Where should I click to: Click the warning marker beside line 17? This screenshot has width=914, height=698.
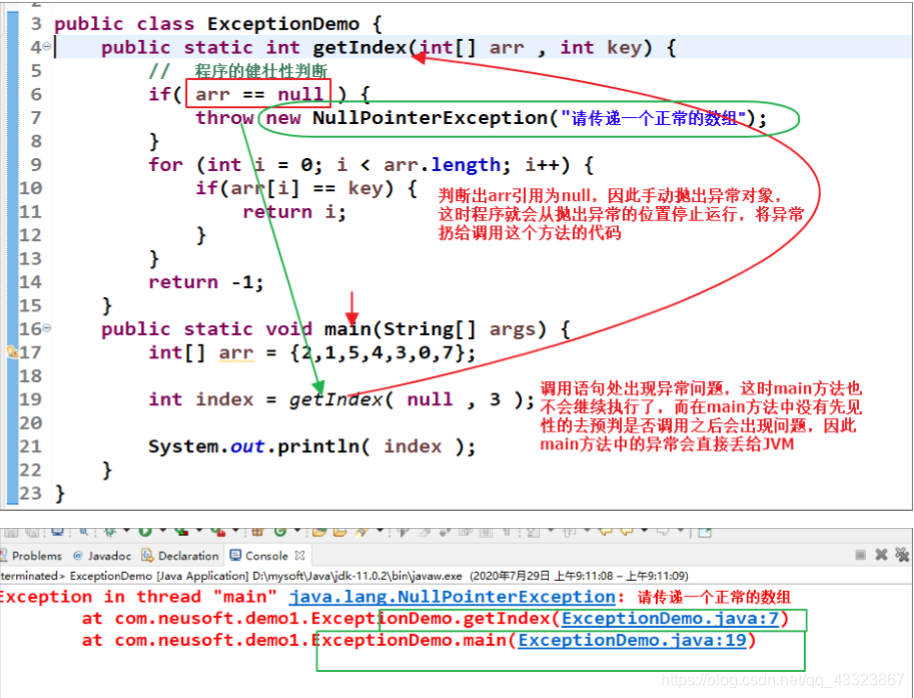pos(12,352)
